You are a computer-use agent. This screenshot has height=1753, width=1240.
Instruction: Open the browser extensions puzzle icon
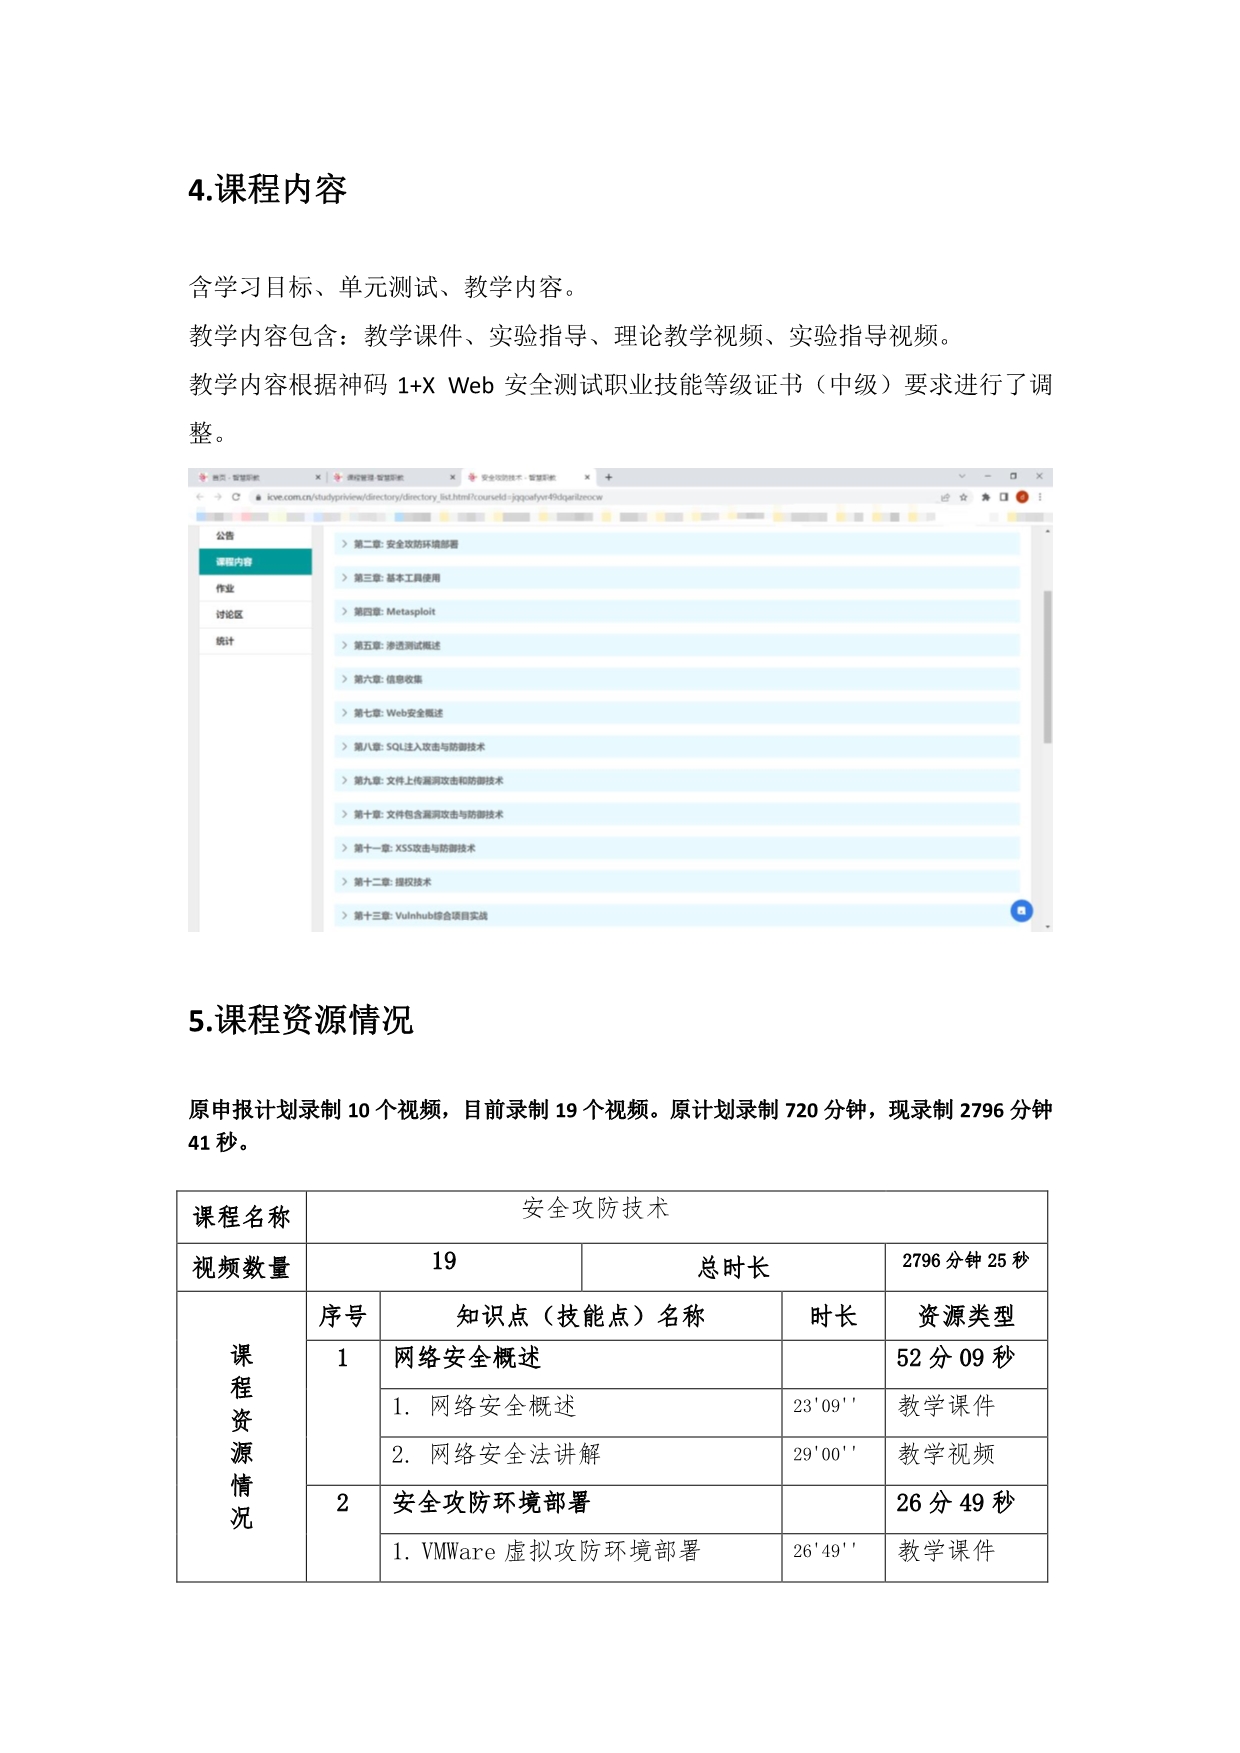(986, 497)
